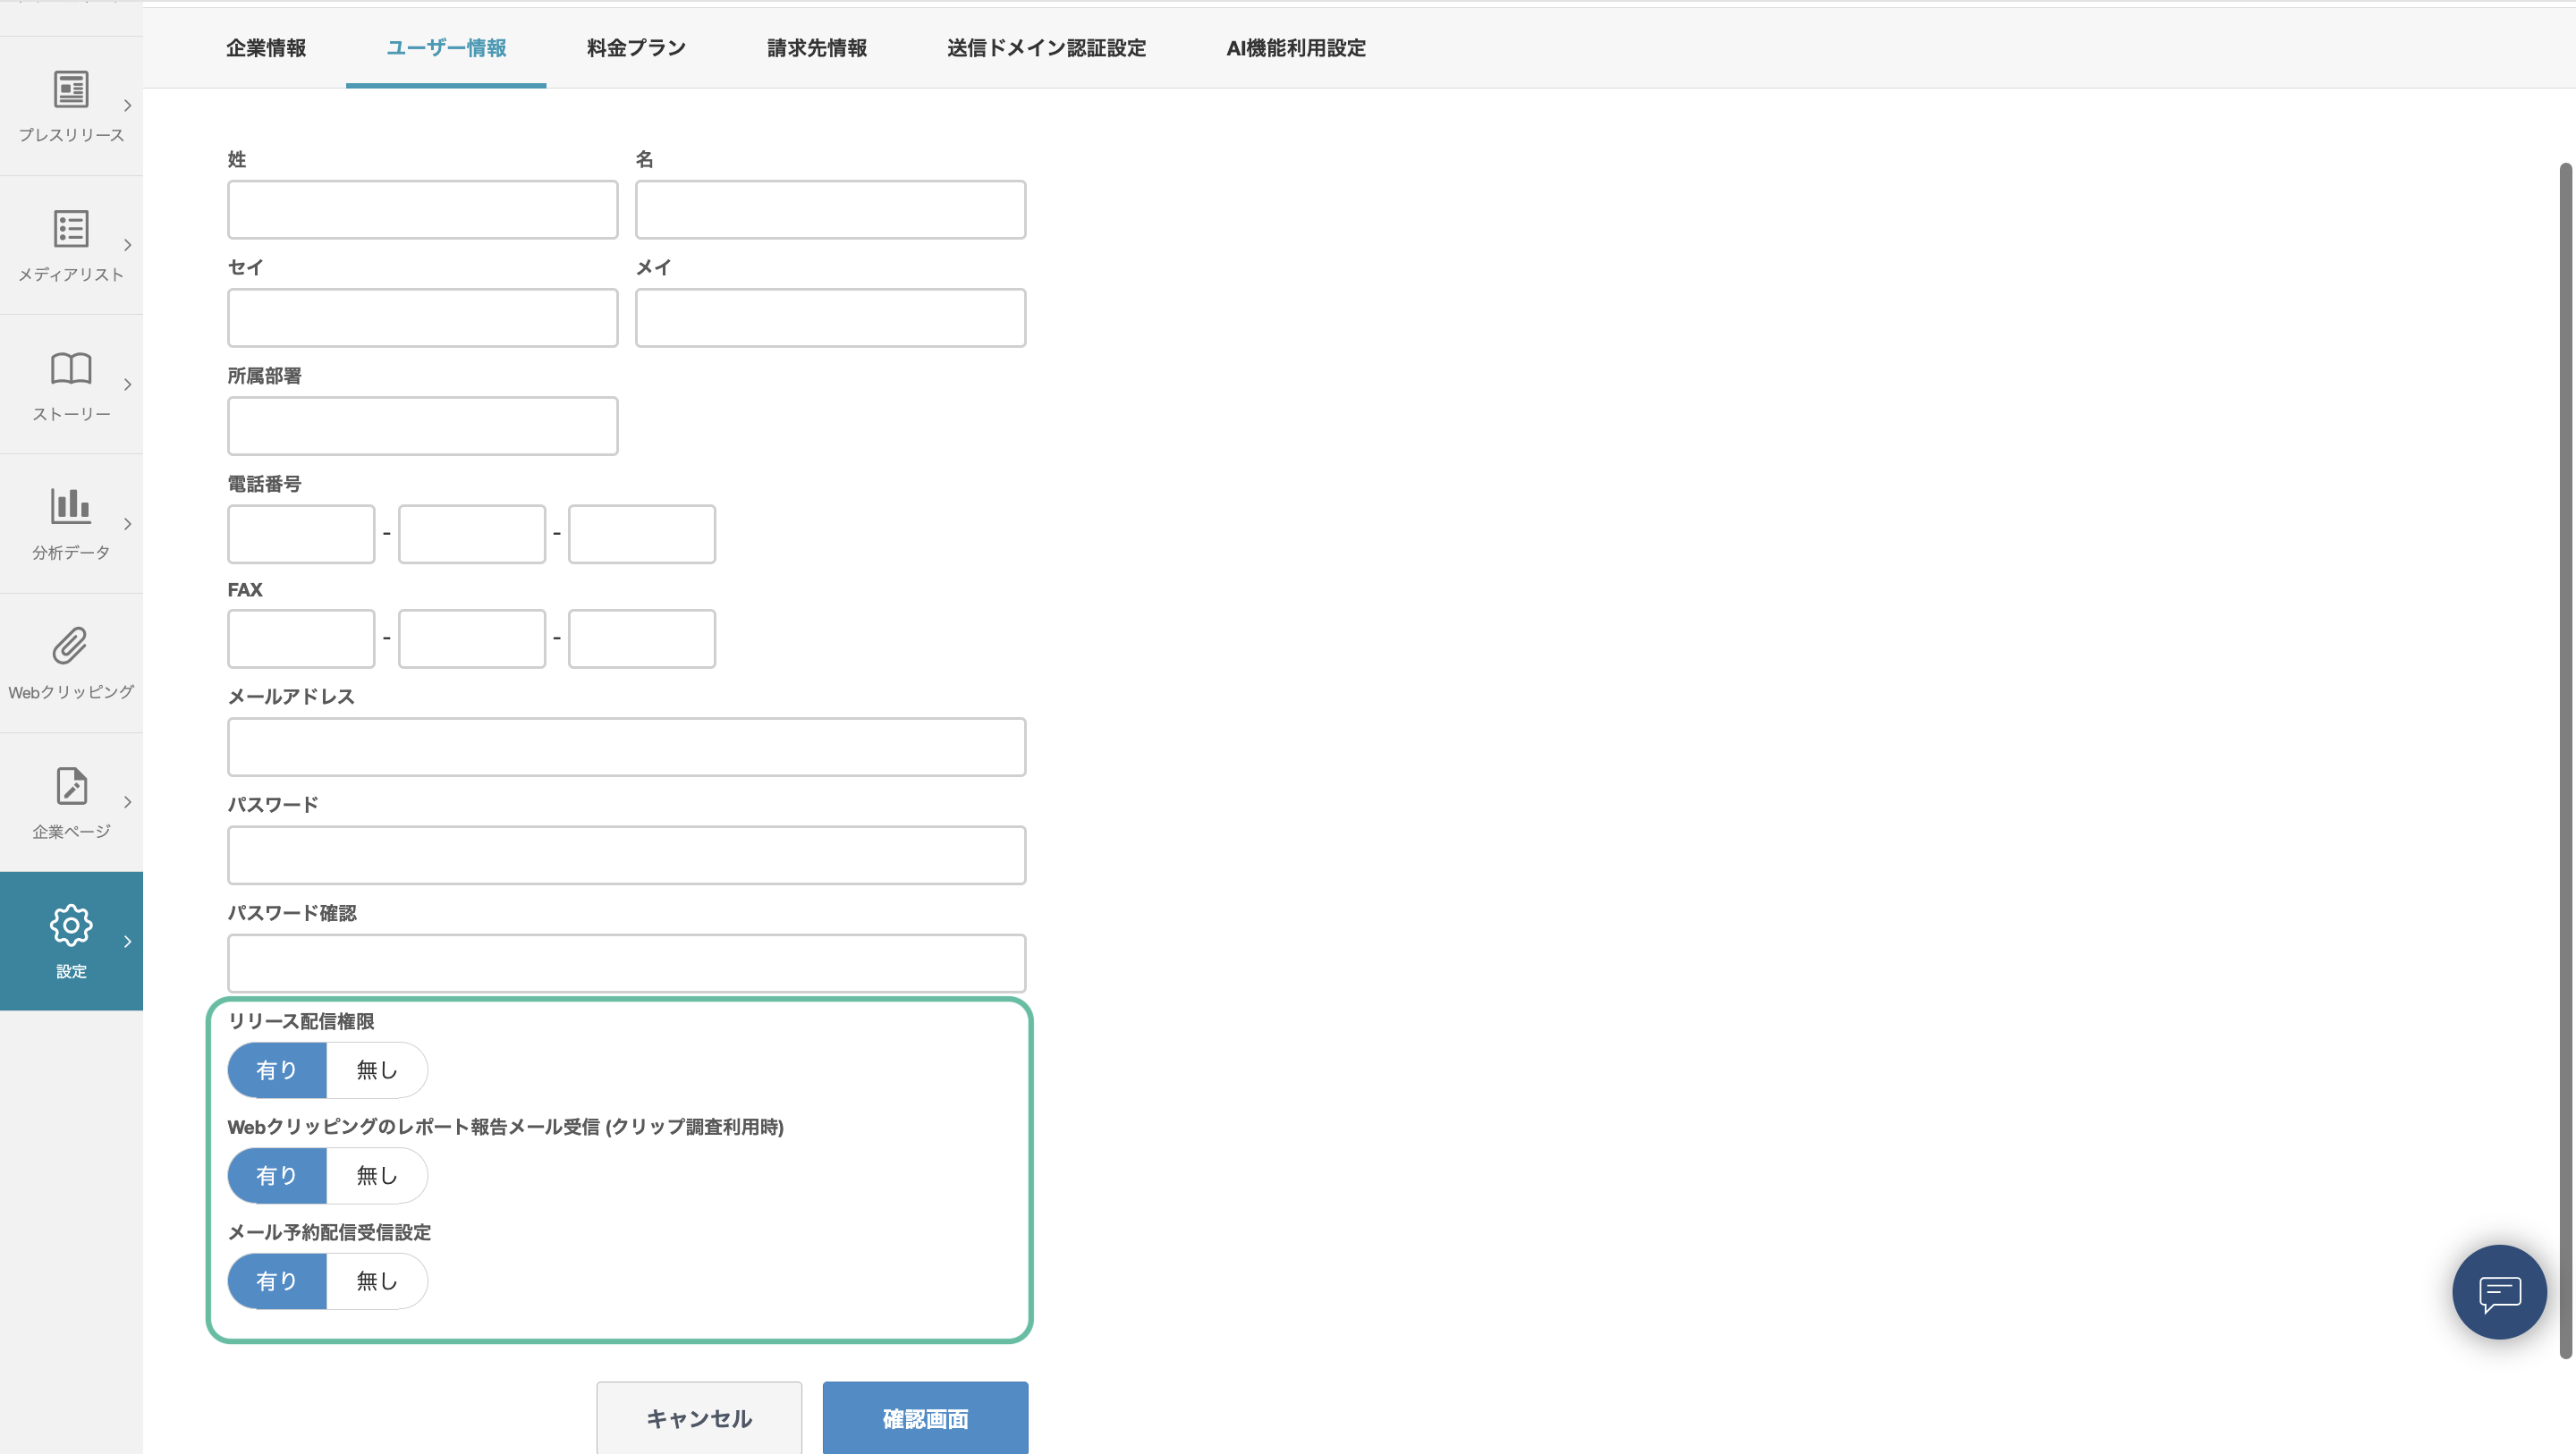Image resolution: width=2576 pixels, height=1454 pixels.
Task: Click the 企業ページ document edit icon
Action: (71, 786)
